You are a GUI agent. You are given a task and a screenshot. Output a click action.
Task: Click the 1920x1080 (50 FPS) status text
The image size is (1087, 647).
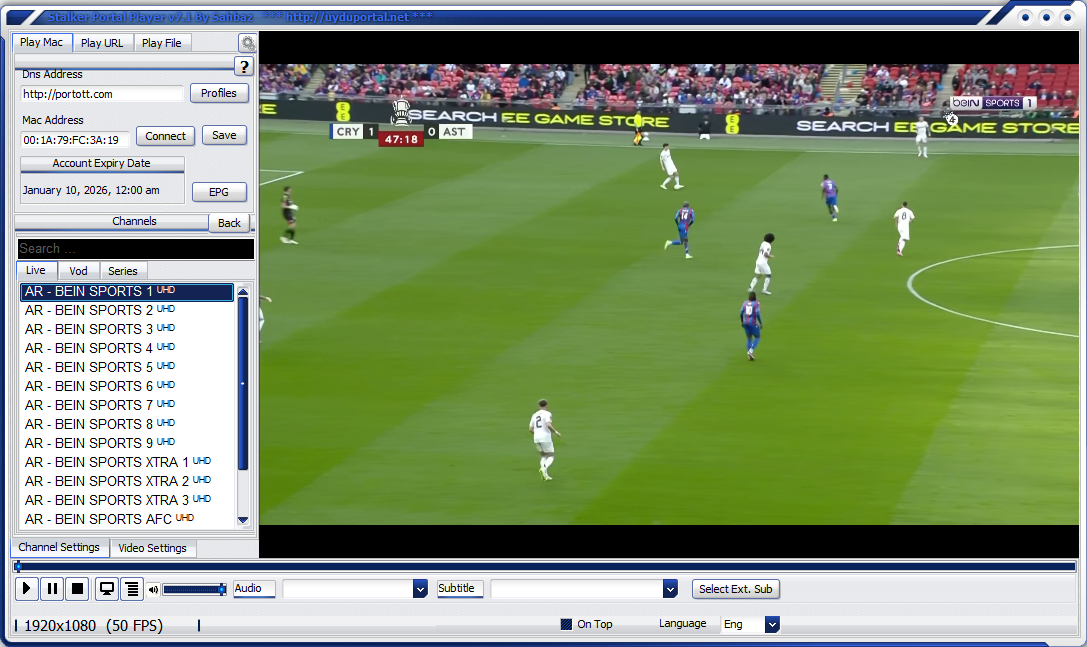click(x=94, y=626)
